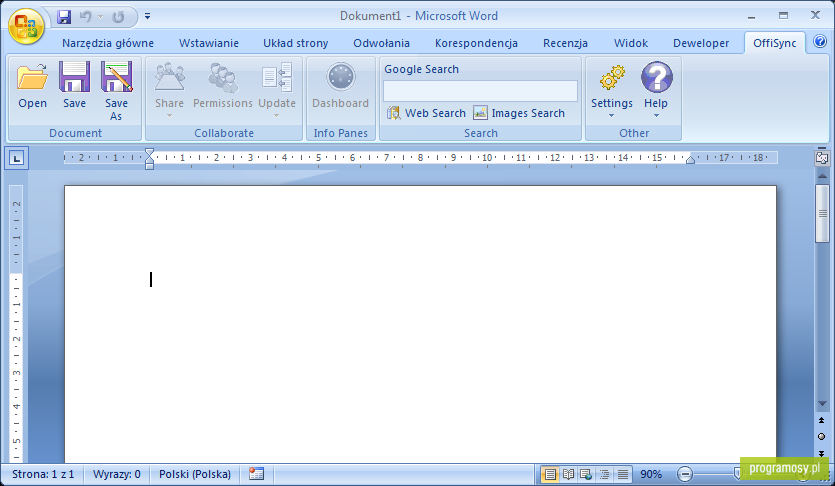Redo action in Quick Access toolbar

(118, 17)
